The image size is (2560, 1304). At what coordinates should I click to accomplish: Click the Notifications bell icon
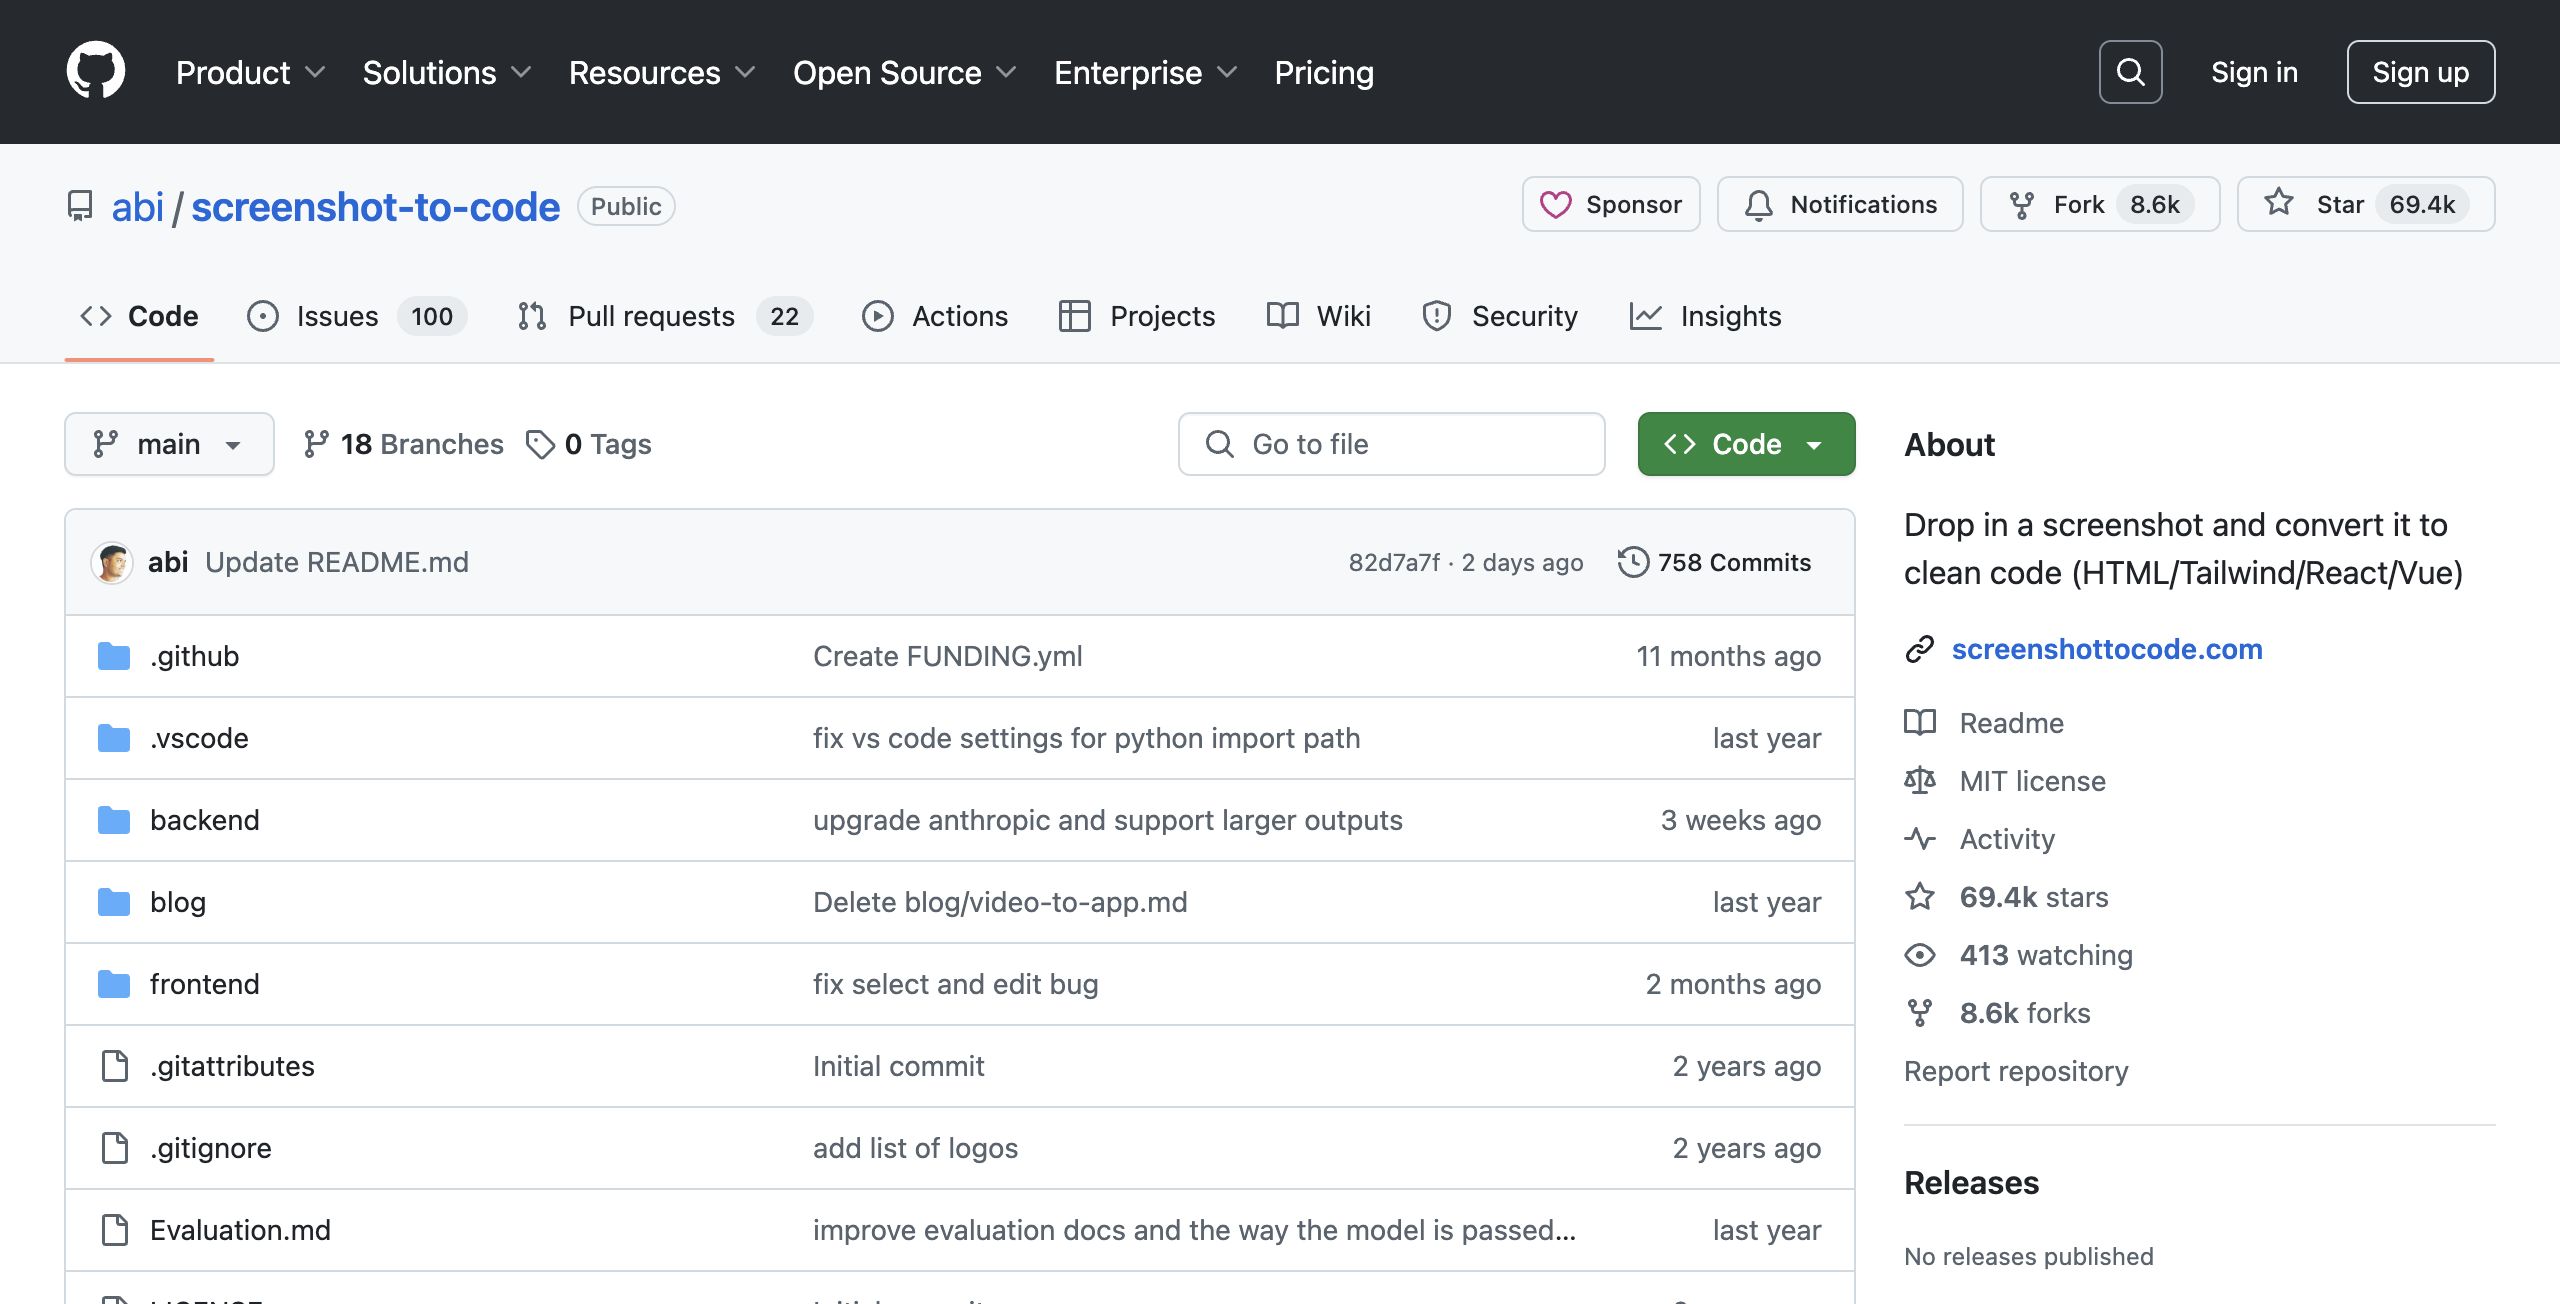[1758, 204]
